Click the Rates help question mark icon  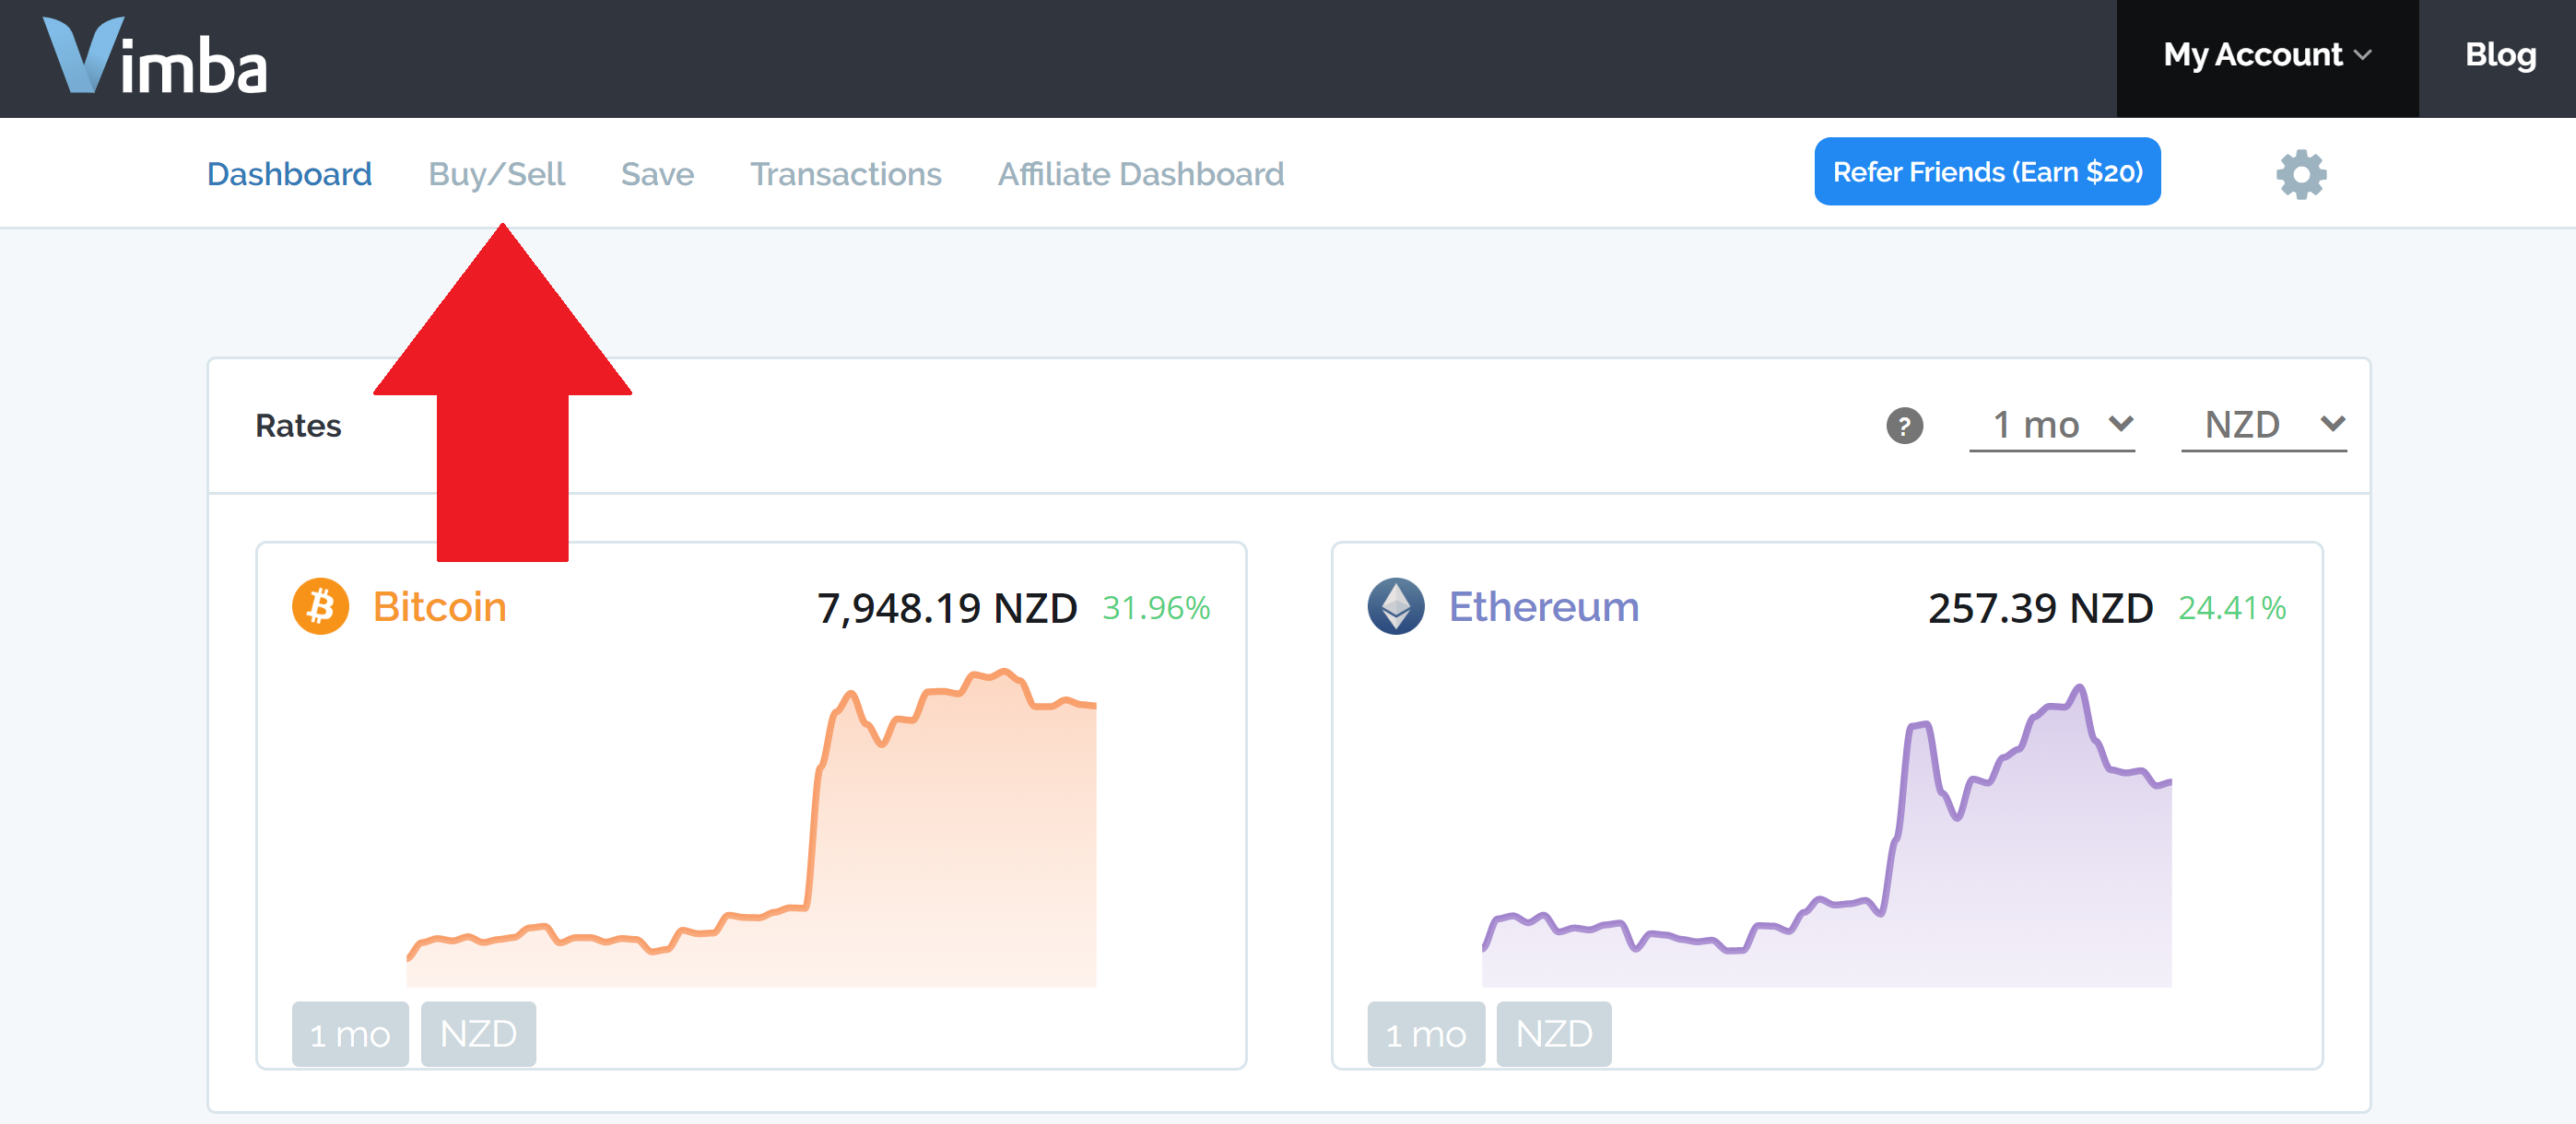coord(1904,426)
